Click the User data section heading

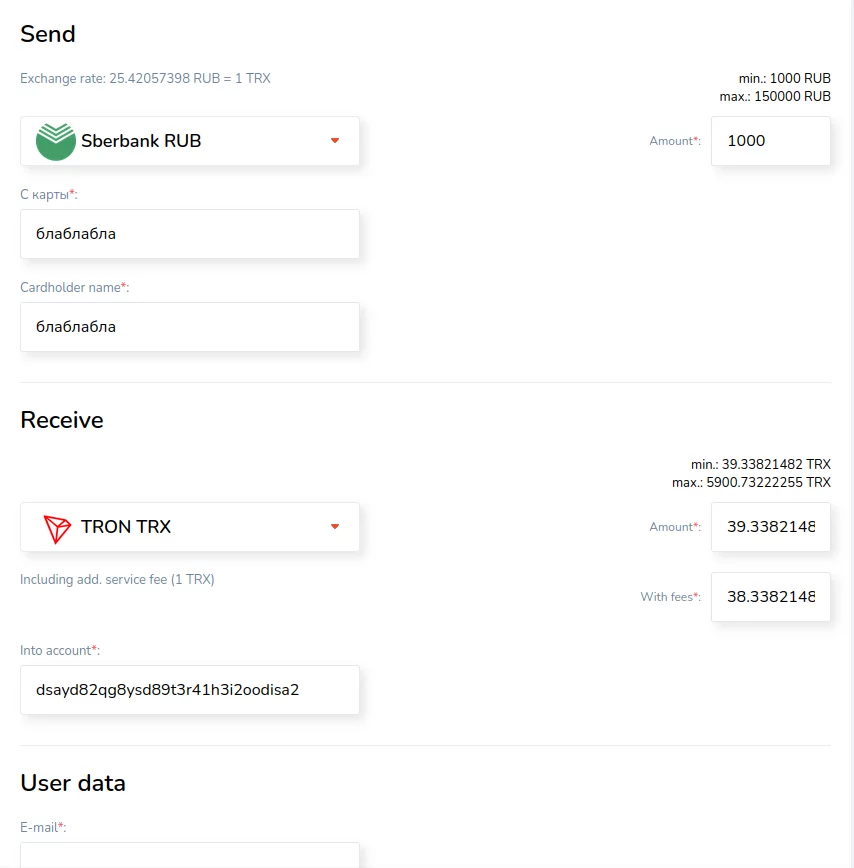tap(73, 783)
